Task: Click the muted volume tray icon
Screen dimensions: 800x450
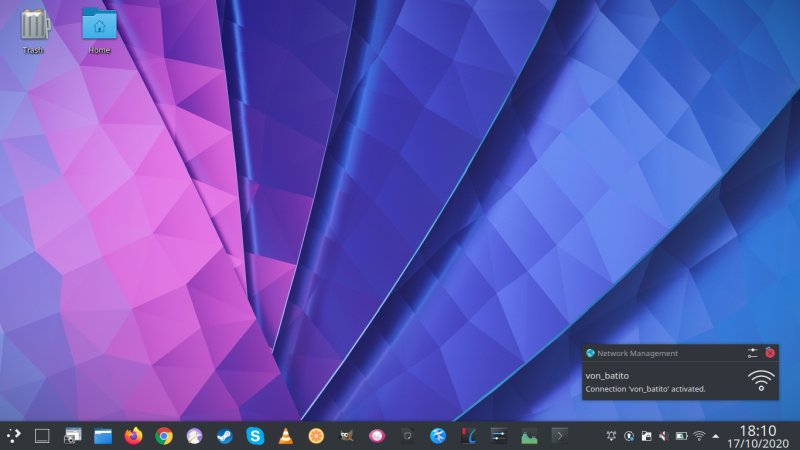Action: pyautogui.click(x=664, y=436)
